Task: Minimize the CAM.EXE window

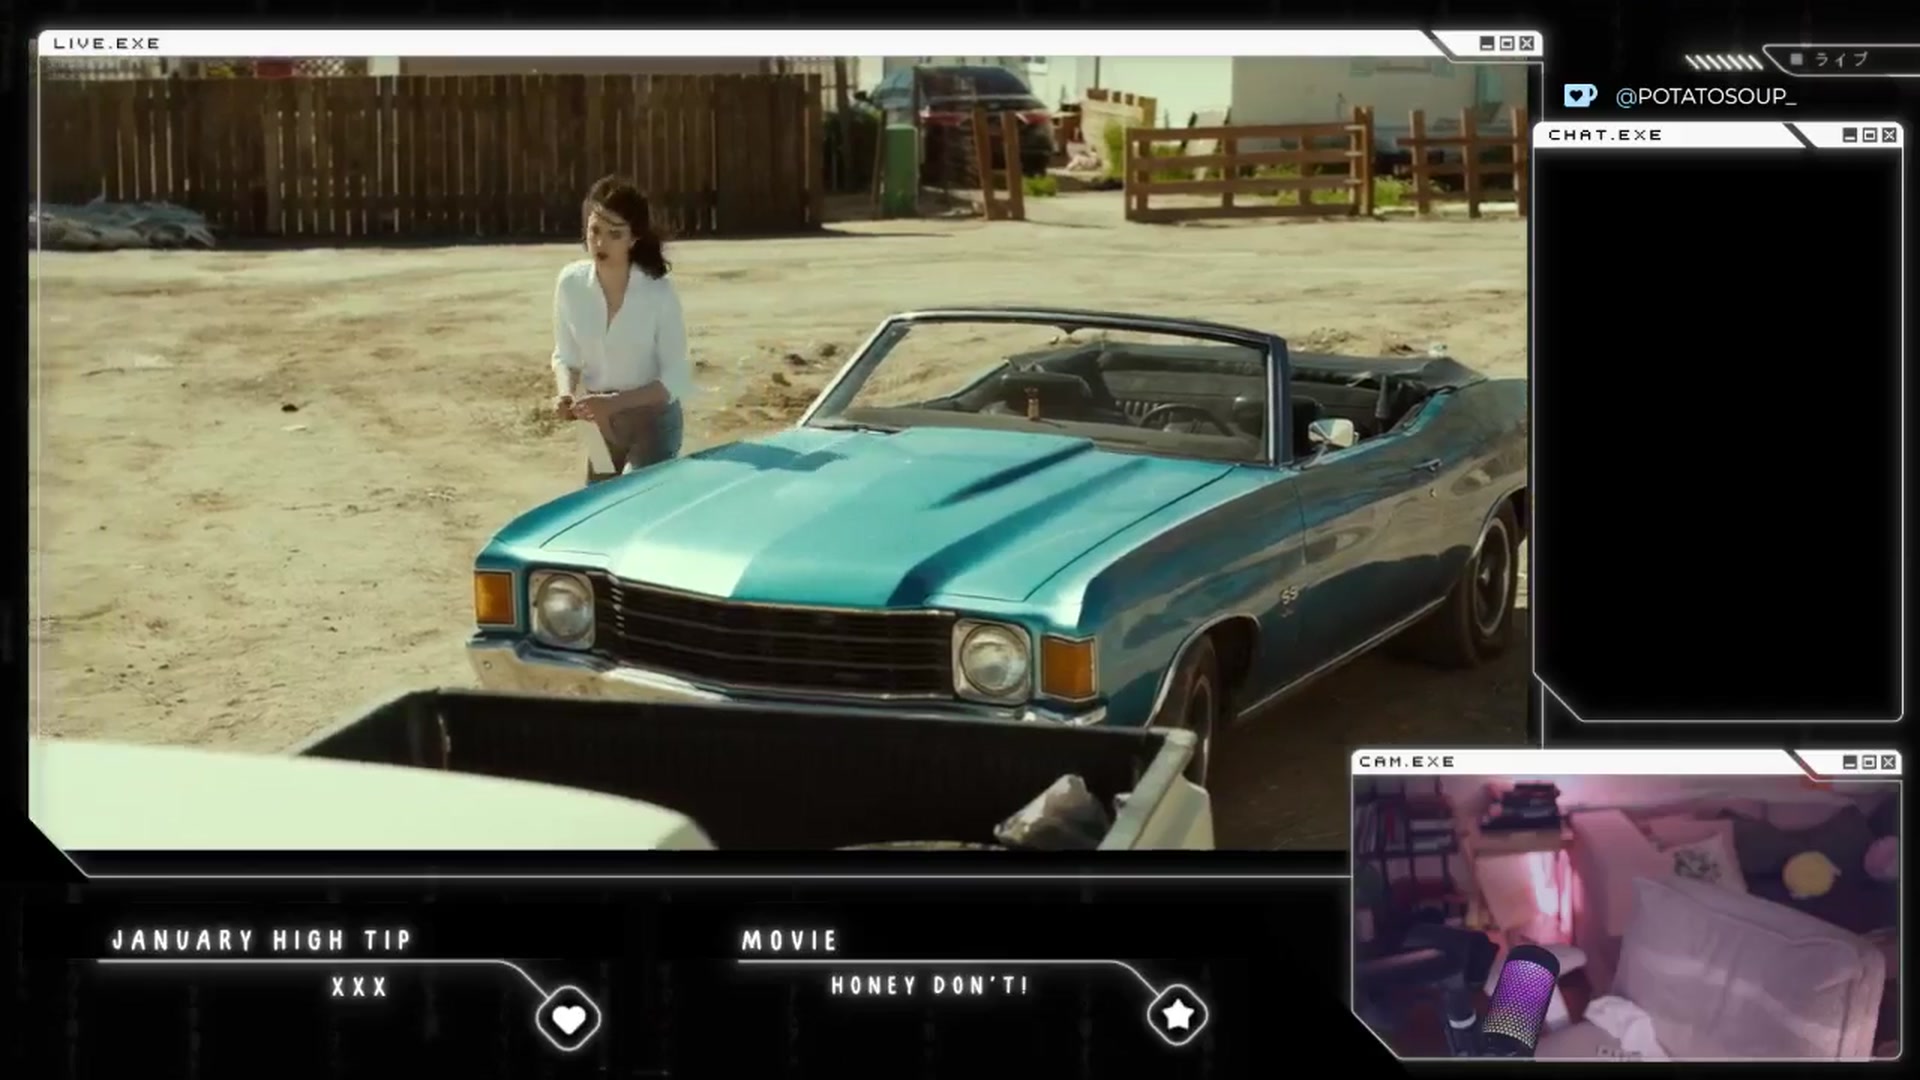Action: pyautogui.click(x=1850, y=762)
